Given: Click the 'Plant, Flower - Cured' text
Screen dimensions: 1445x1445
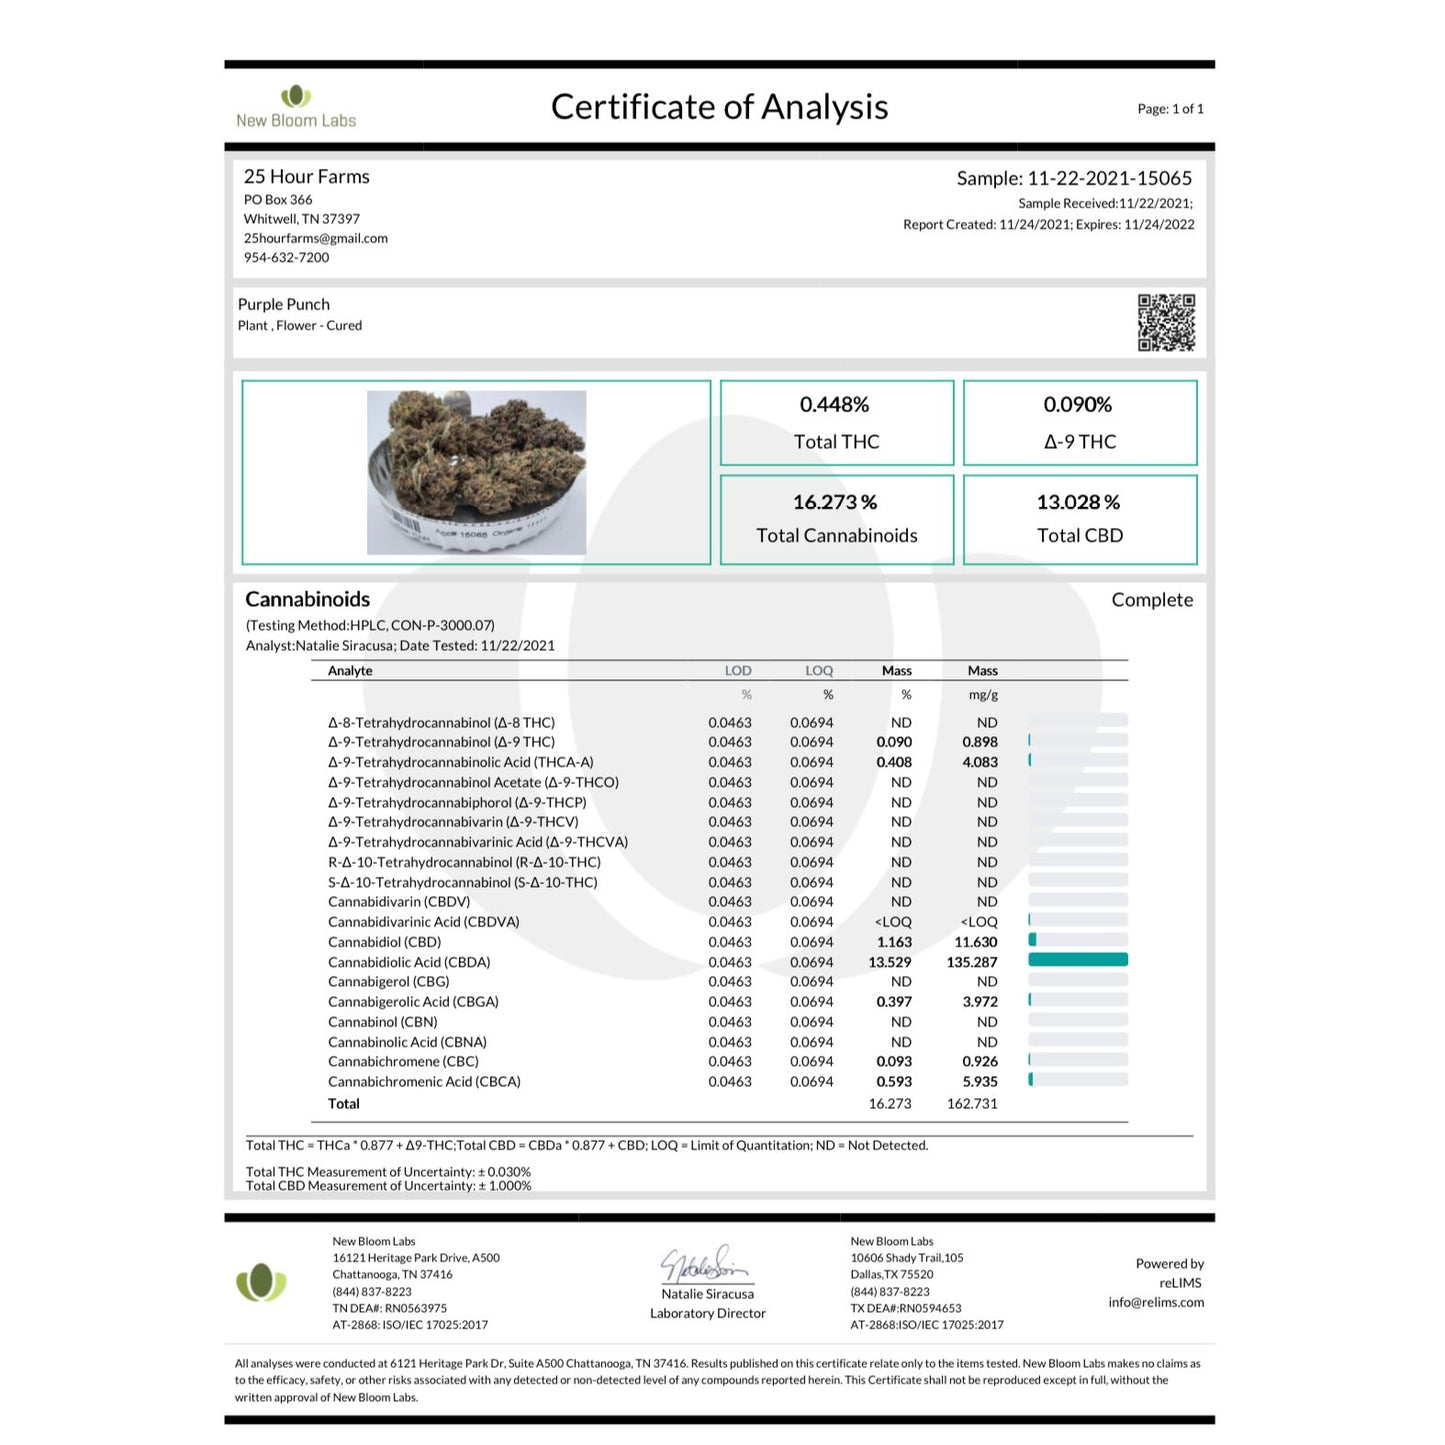Looking at the screenshot, I should 300,325.
